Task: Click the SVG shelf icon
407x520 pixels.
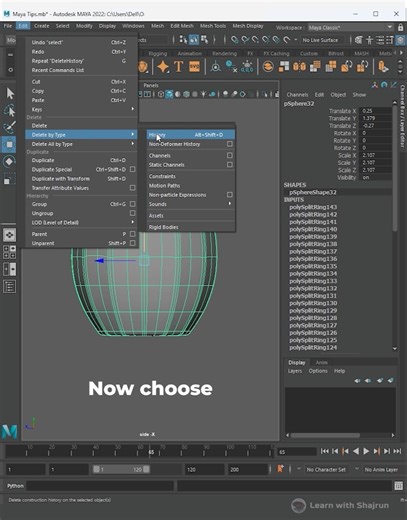Action: (x=194, y=67)
